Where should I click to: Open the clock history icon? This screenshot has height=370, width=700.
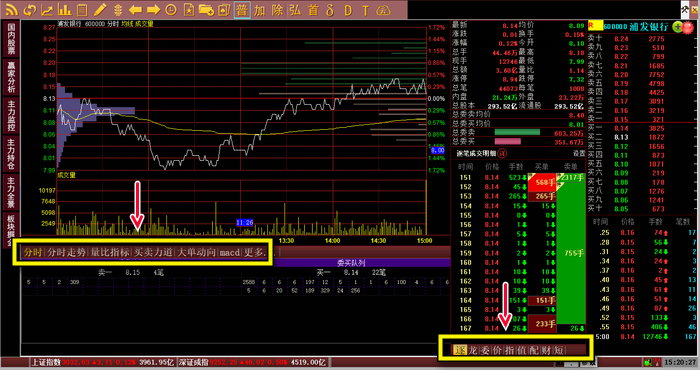[171, 9]
